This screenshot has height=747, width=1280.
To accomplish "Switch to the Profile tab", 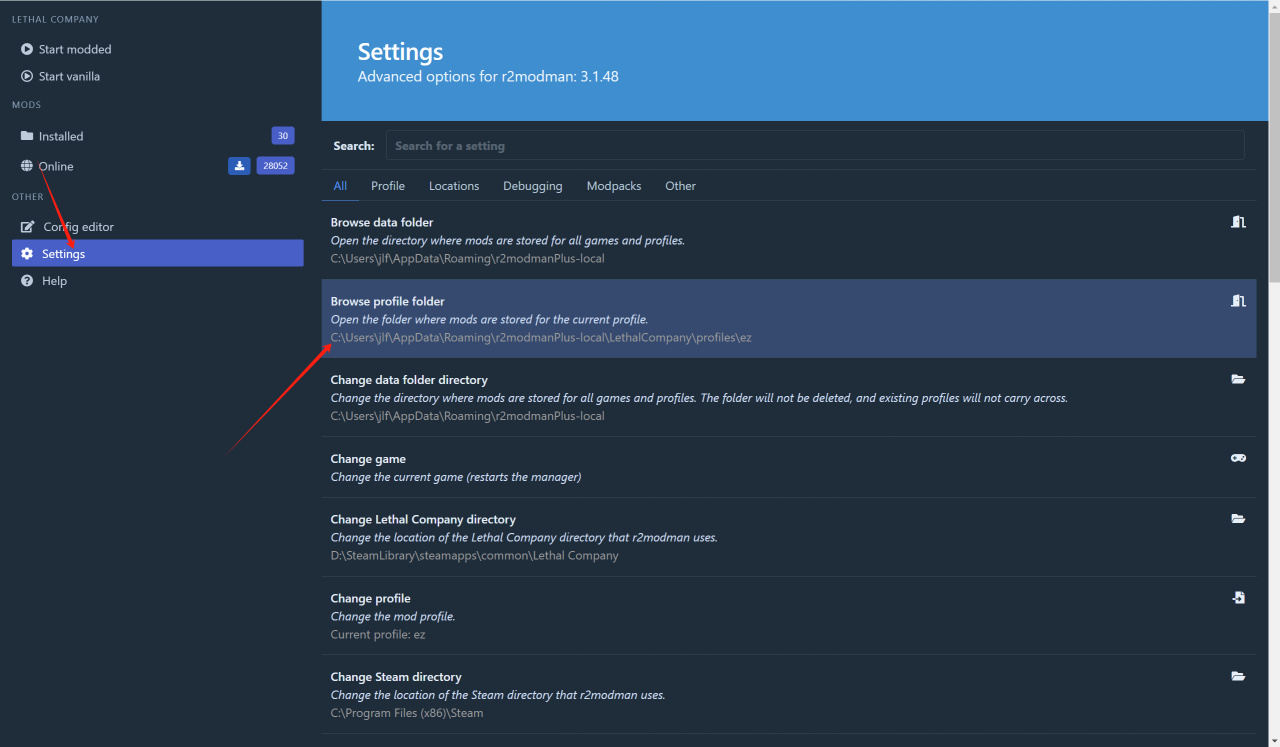I will pyautogui.click(x=388, y=186).
